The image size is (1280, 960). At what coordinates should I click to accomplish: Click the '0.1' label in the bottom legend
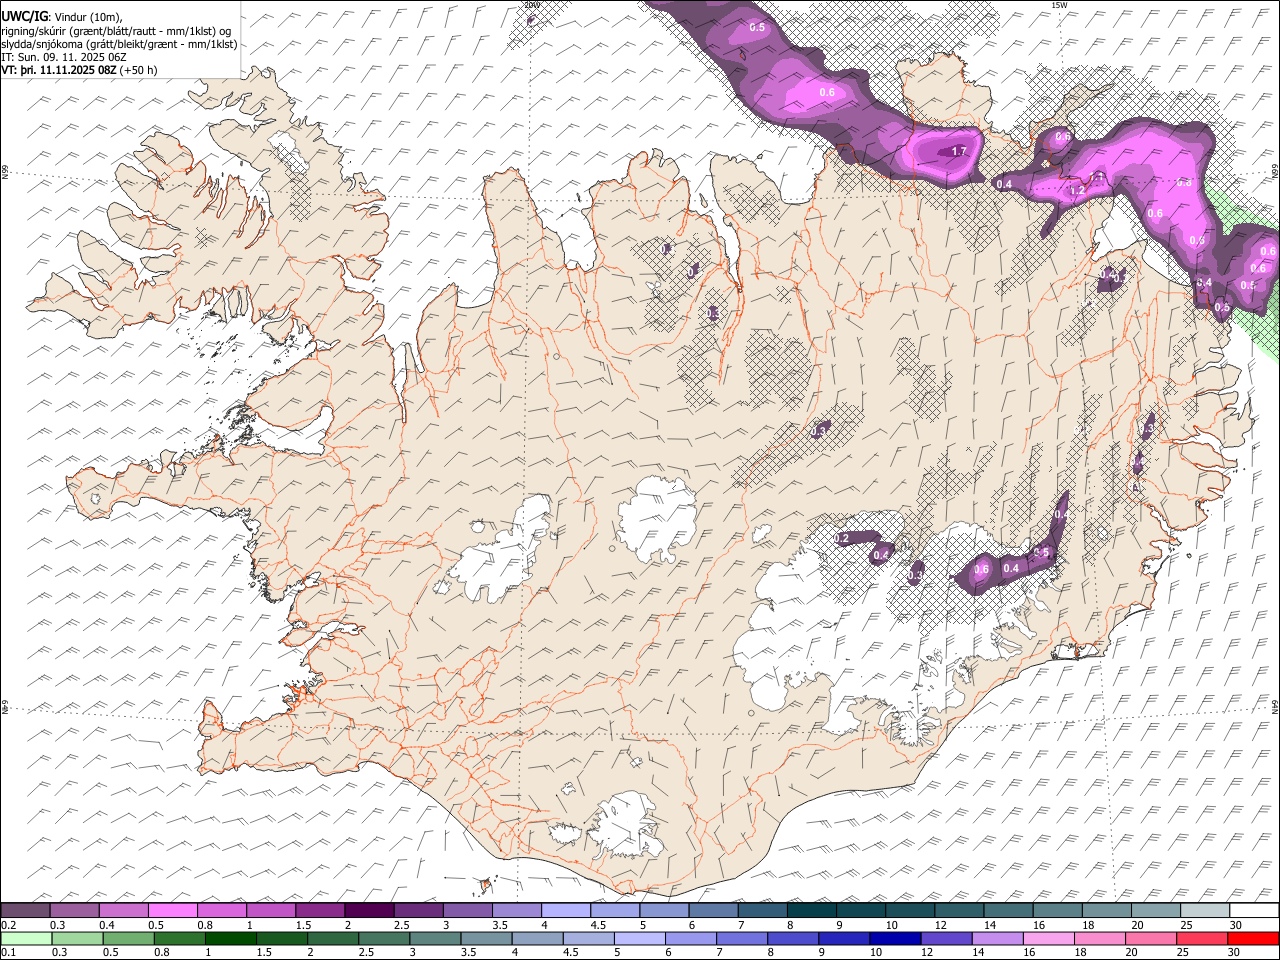[8, 952]
